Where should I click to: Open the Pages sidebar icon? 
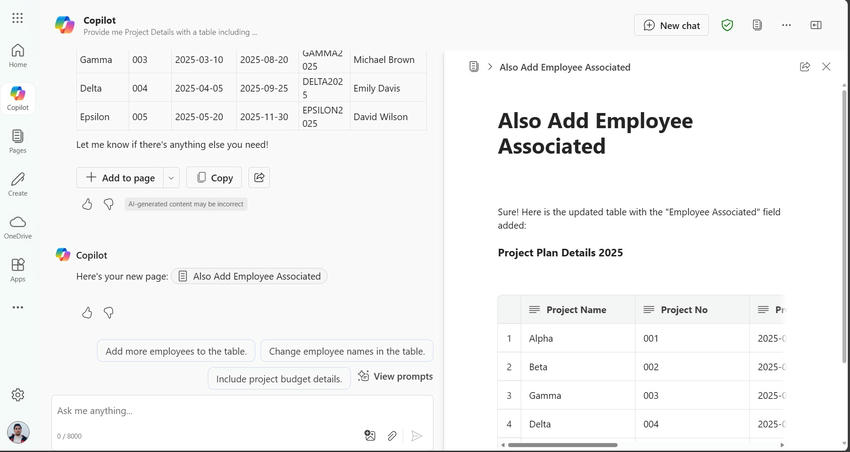pyautogui.click(x=18, y=140)
